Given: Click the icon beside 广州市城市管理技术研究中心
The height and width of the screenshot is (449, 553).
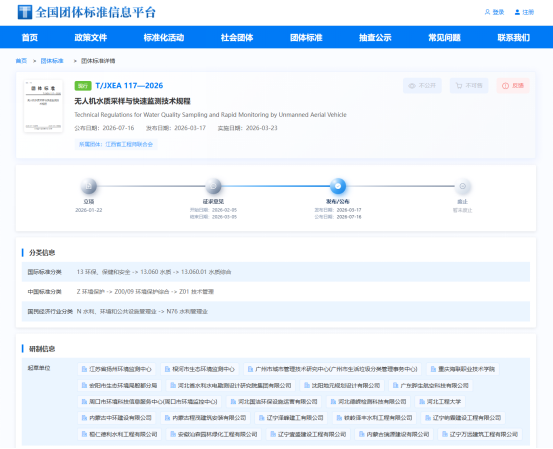Looking at the screenshot, I should [250, 369].
